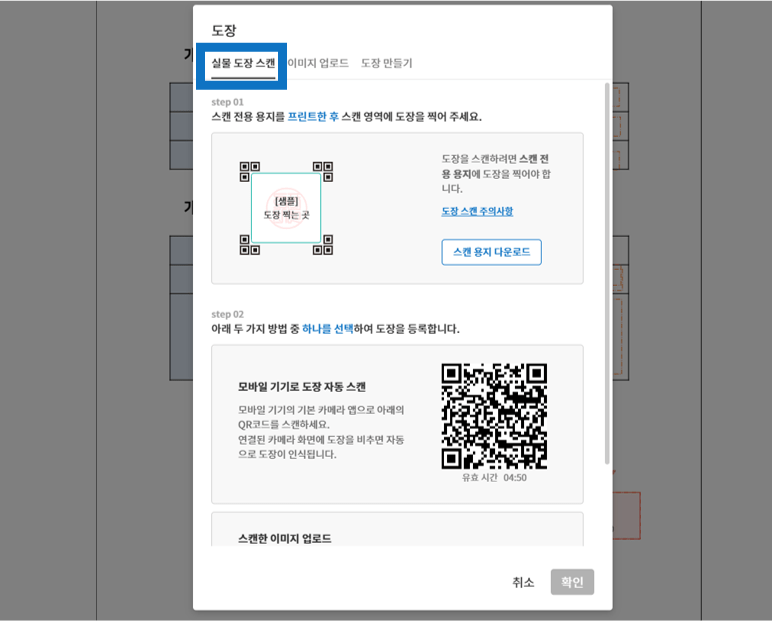Viewport: 772px width, 621px height.
Task: Open the 이미지 업로드 tab
Action: point(318,63)
